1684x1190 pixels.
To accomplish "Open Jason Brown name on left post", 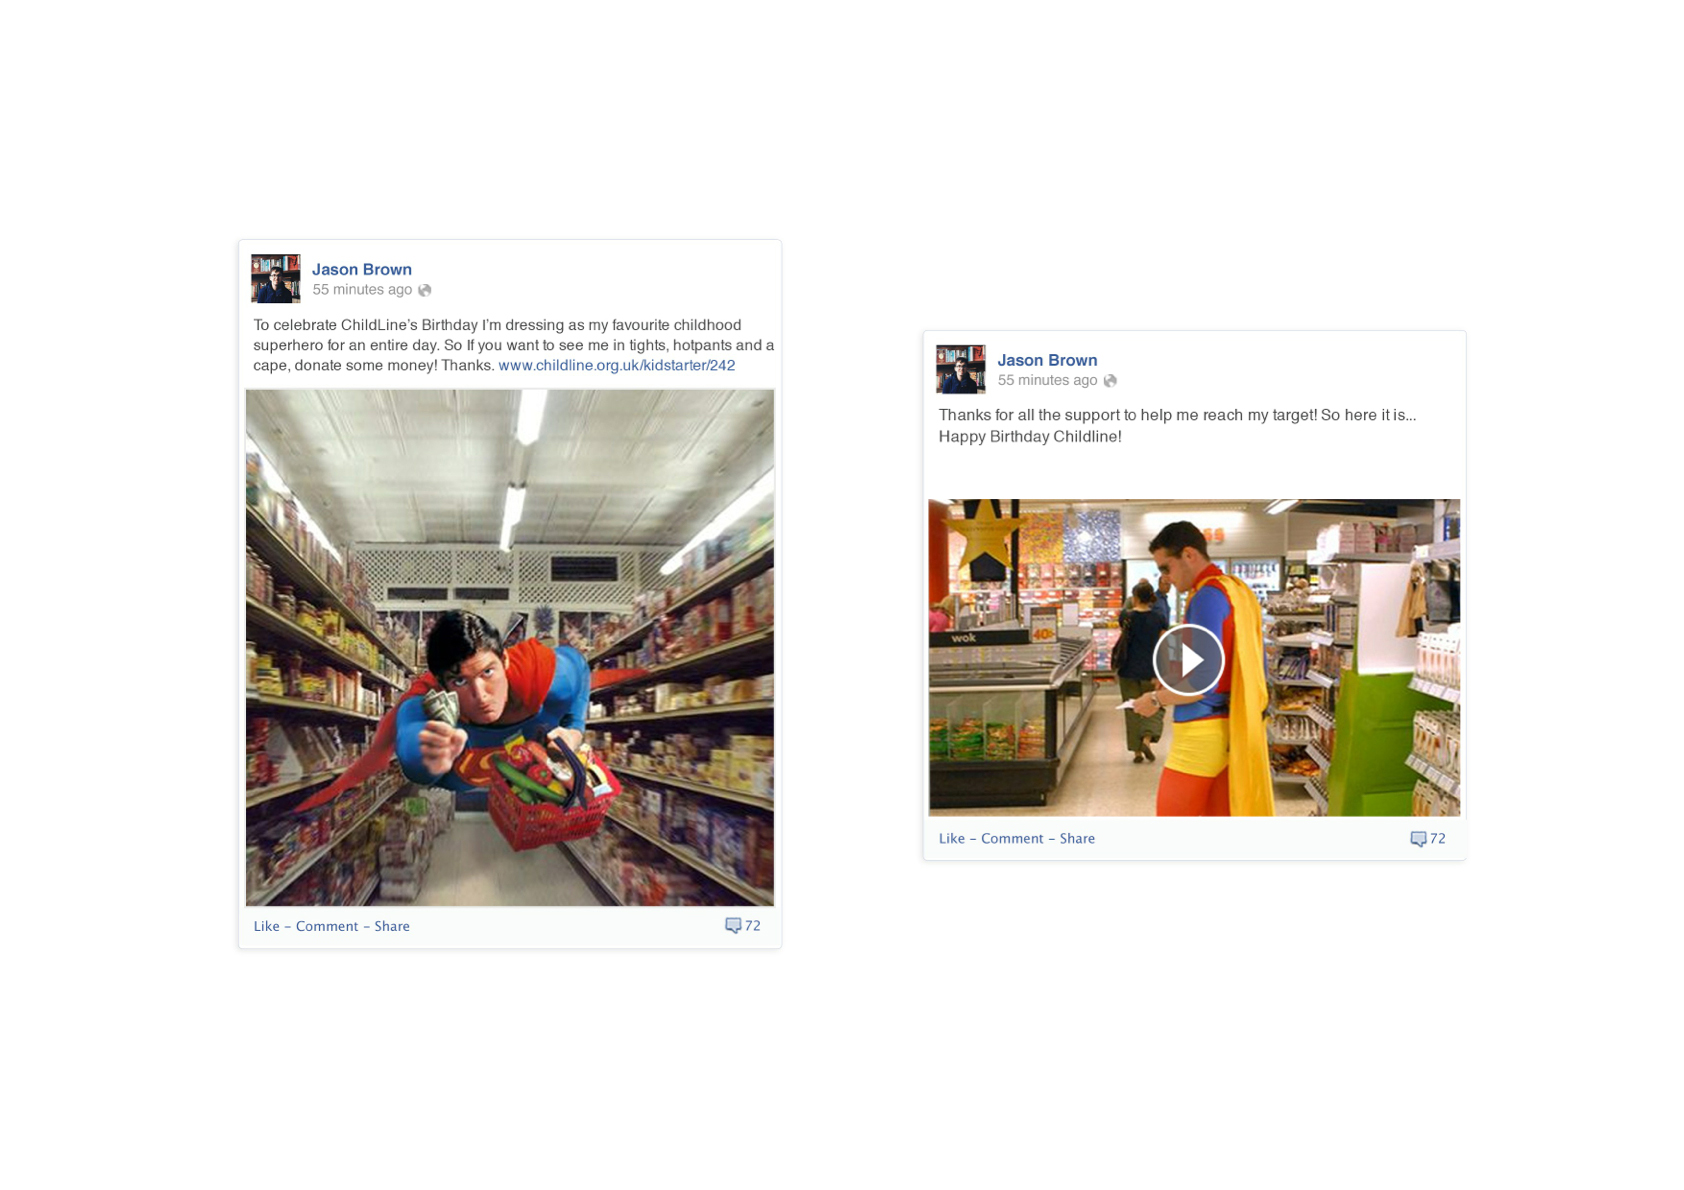I will tap(362, 269).
